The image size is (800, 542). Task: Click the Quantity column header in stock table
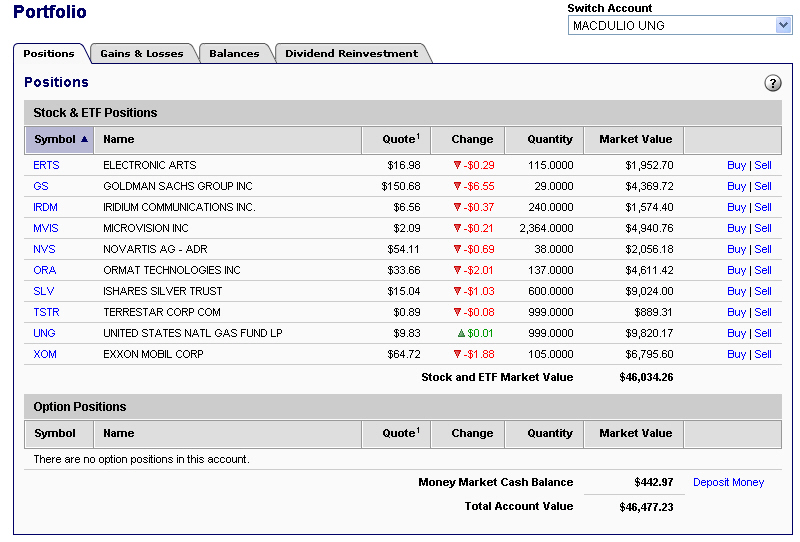[x=550, y=140]
